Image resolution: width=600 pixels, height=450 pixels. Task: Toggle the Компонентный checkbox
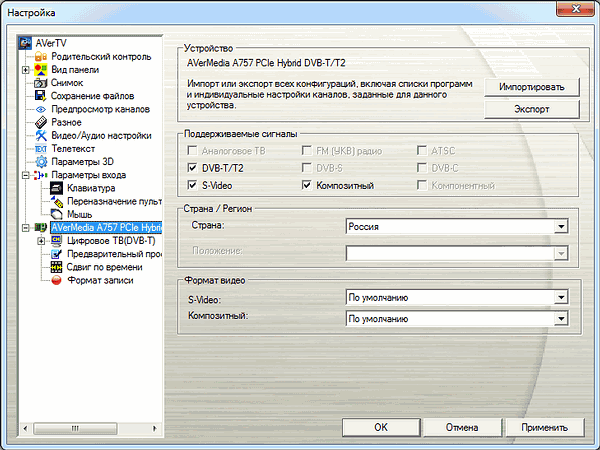coord(422,185)
